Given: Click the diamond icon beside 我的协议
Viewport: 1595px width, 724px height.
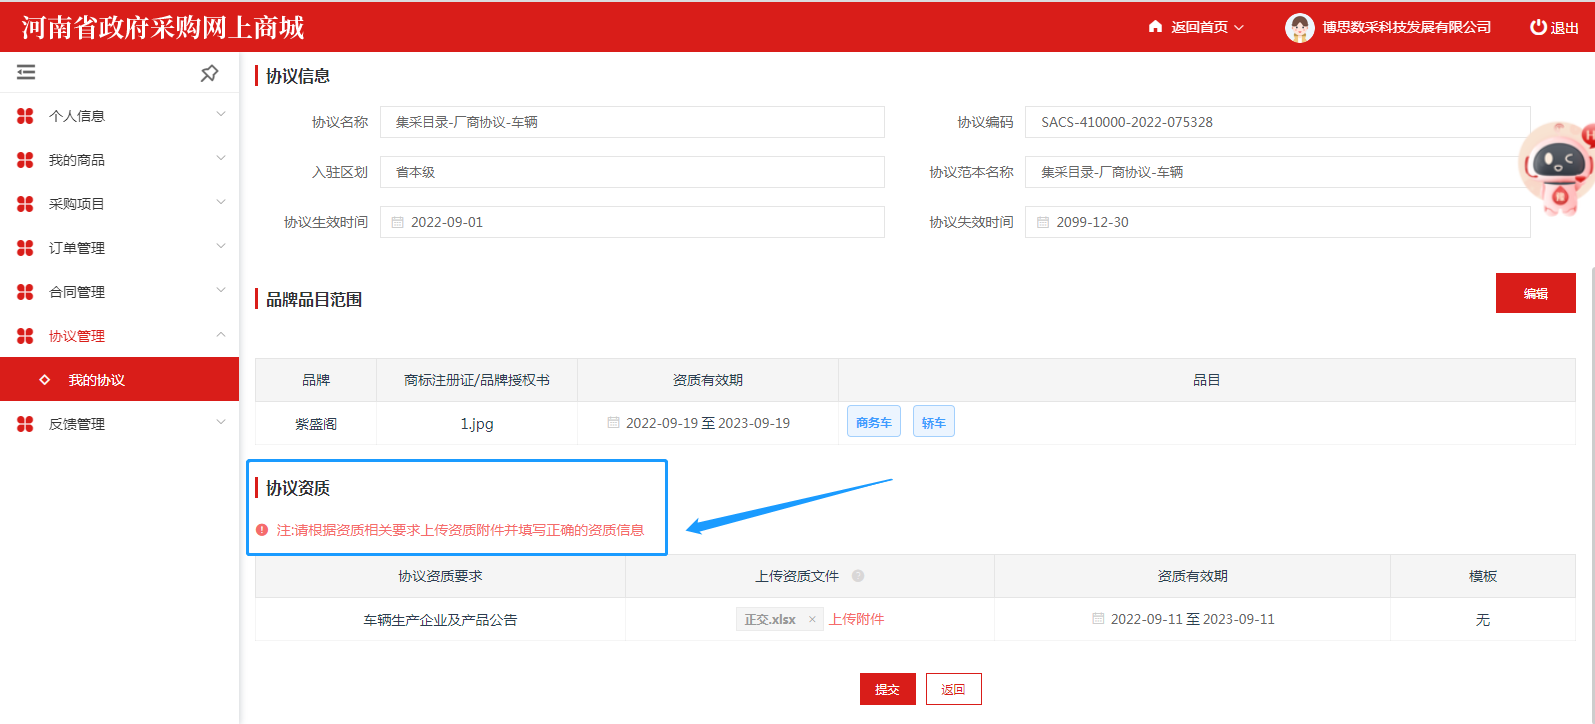Looking at the screenshot, I should [44, 380].
